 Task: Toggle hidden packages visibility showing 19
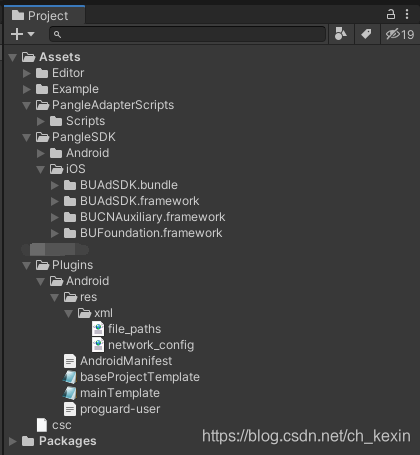click(x=400, y=34)
